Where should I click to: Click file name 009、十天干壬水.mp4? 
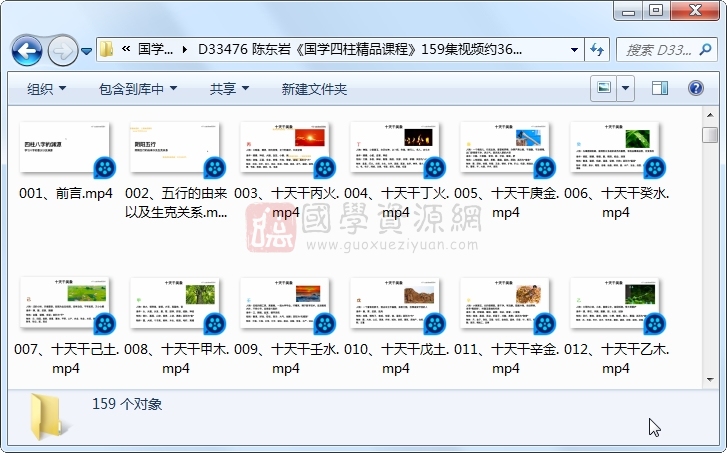pos(286,359)
